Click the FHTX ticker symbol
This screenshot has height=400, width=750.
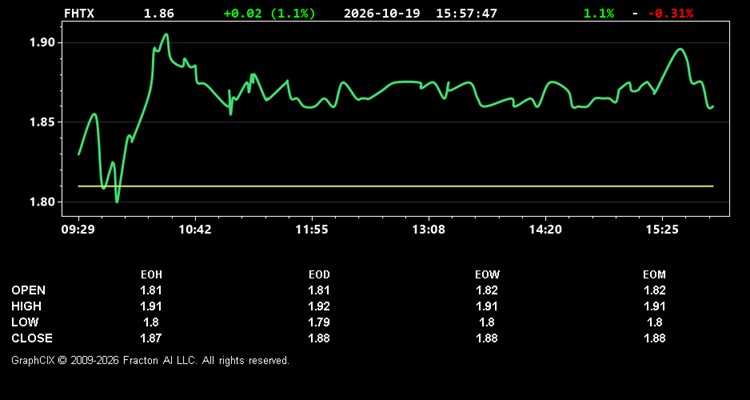click(x=79, y=13)
